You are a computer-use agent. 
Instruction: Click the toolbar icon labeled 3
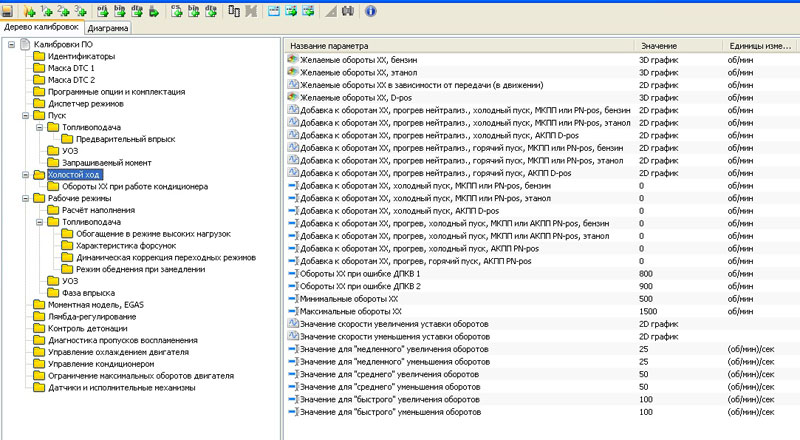coord(81,13)
